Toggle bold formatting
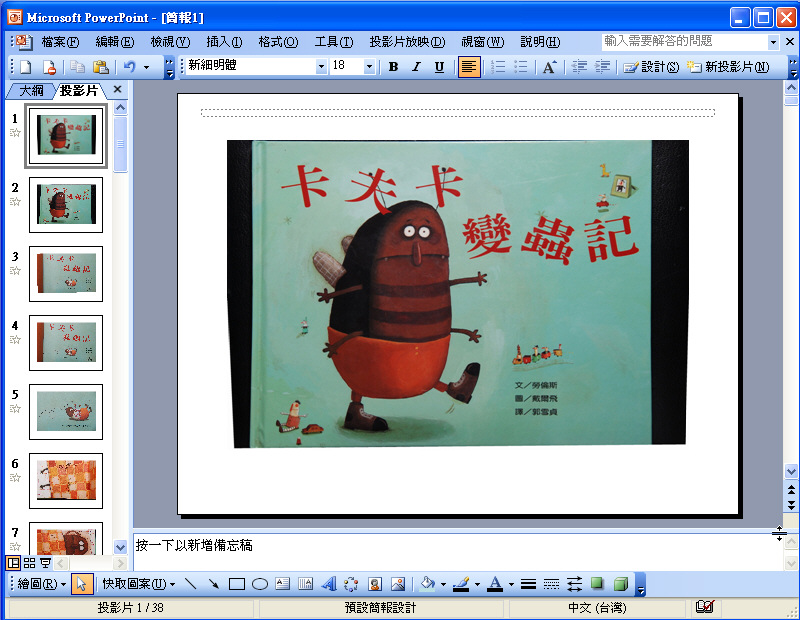 point(393,67)
